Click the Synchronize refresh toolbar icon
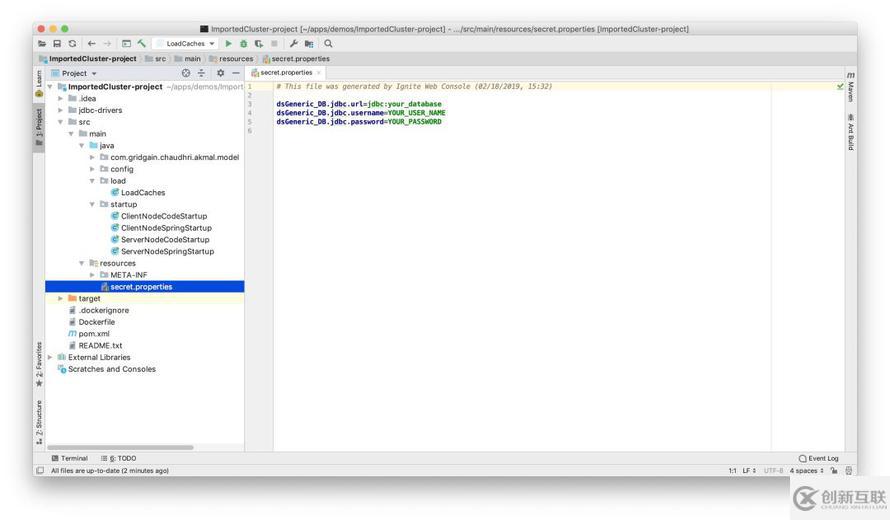 pyautogui.click(x=72, y=44)
